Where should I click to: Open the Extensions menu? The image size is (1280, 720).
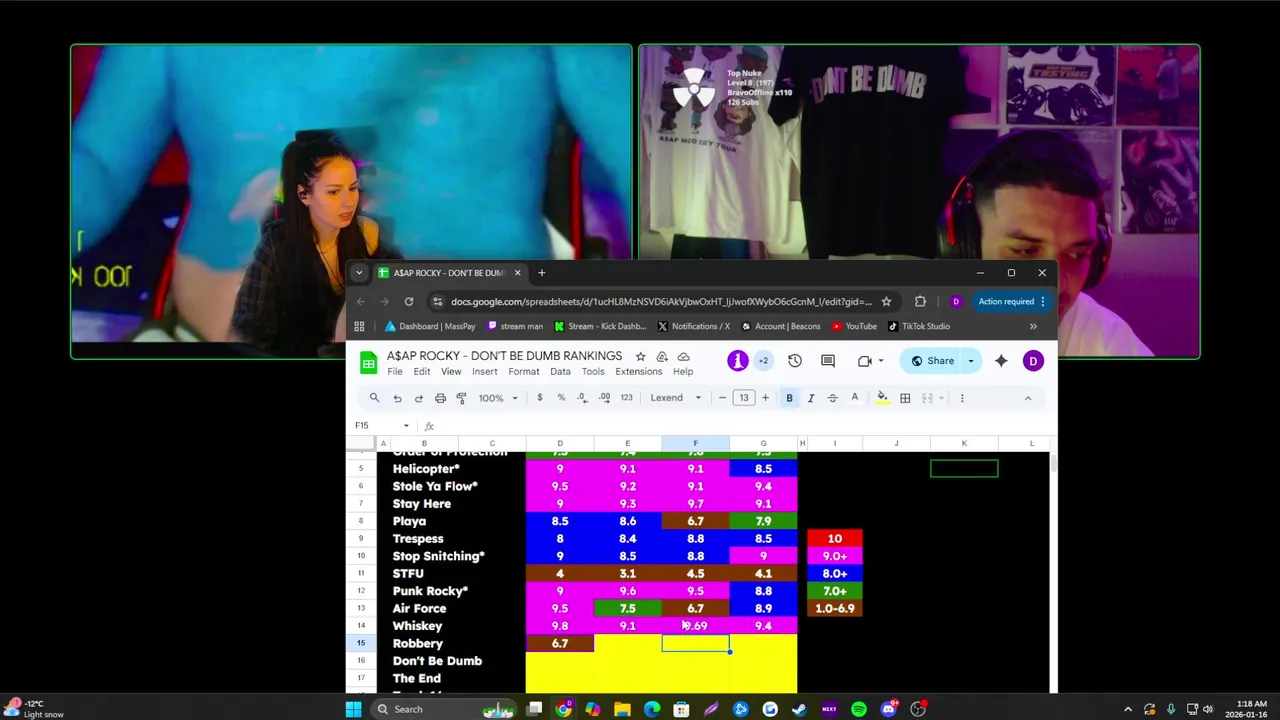click(x=638, y=372)
